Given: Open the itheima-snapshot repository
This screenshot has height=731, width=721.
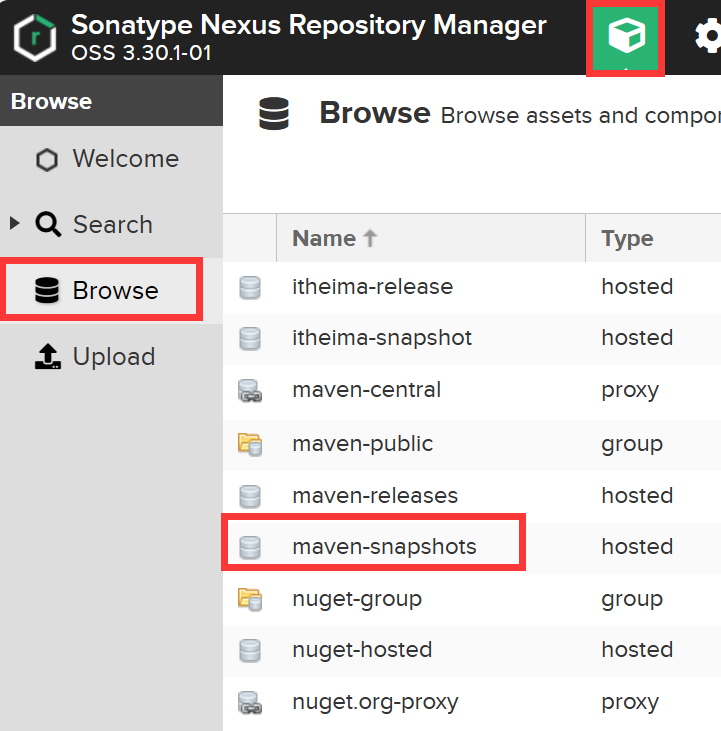Looking at the screenshot, I should 382,338.
